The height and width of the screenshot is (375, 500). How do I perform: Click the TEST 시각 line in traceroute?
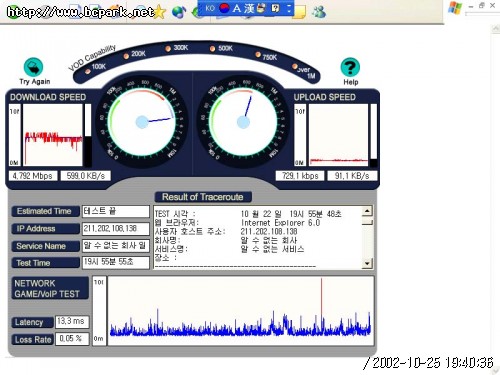pos(248,214)
